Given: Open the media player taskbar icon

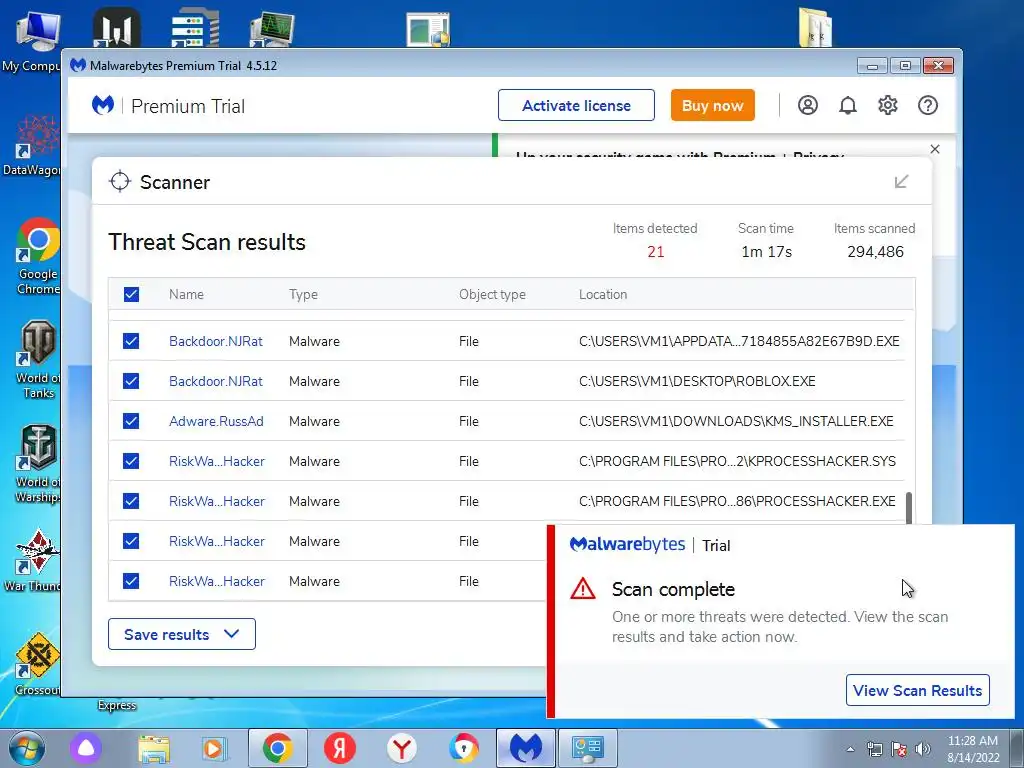Looking at the screenshot, I should pos(214,749).
